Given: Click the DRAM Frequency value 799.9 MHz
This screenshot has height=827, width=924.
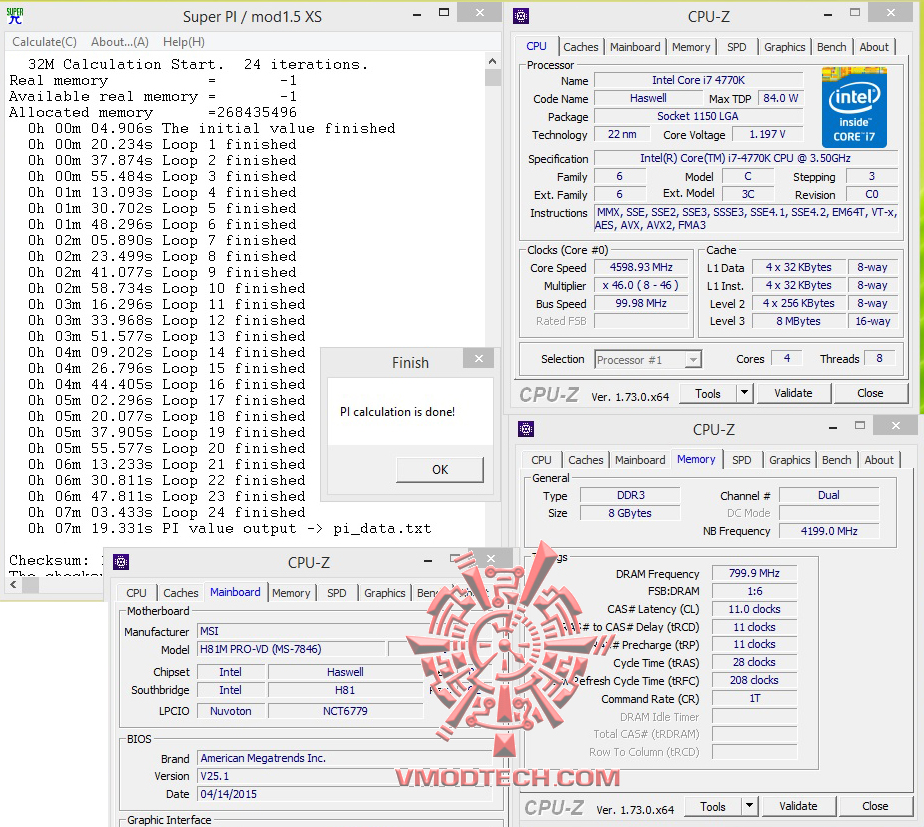Looking at the screenshot, I should pos(754,573).
